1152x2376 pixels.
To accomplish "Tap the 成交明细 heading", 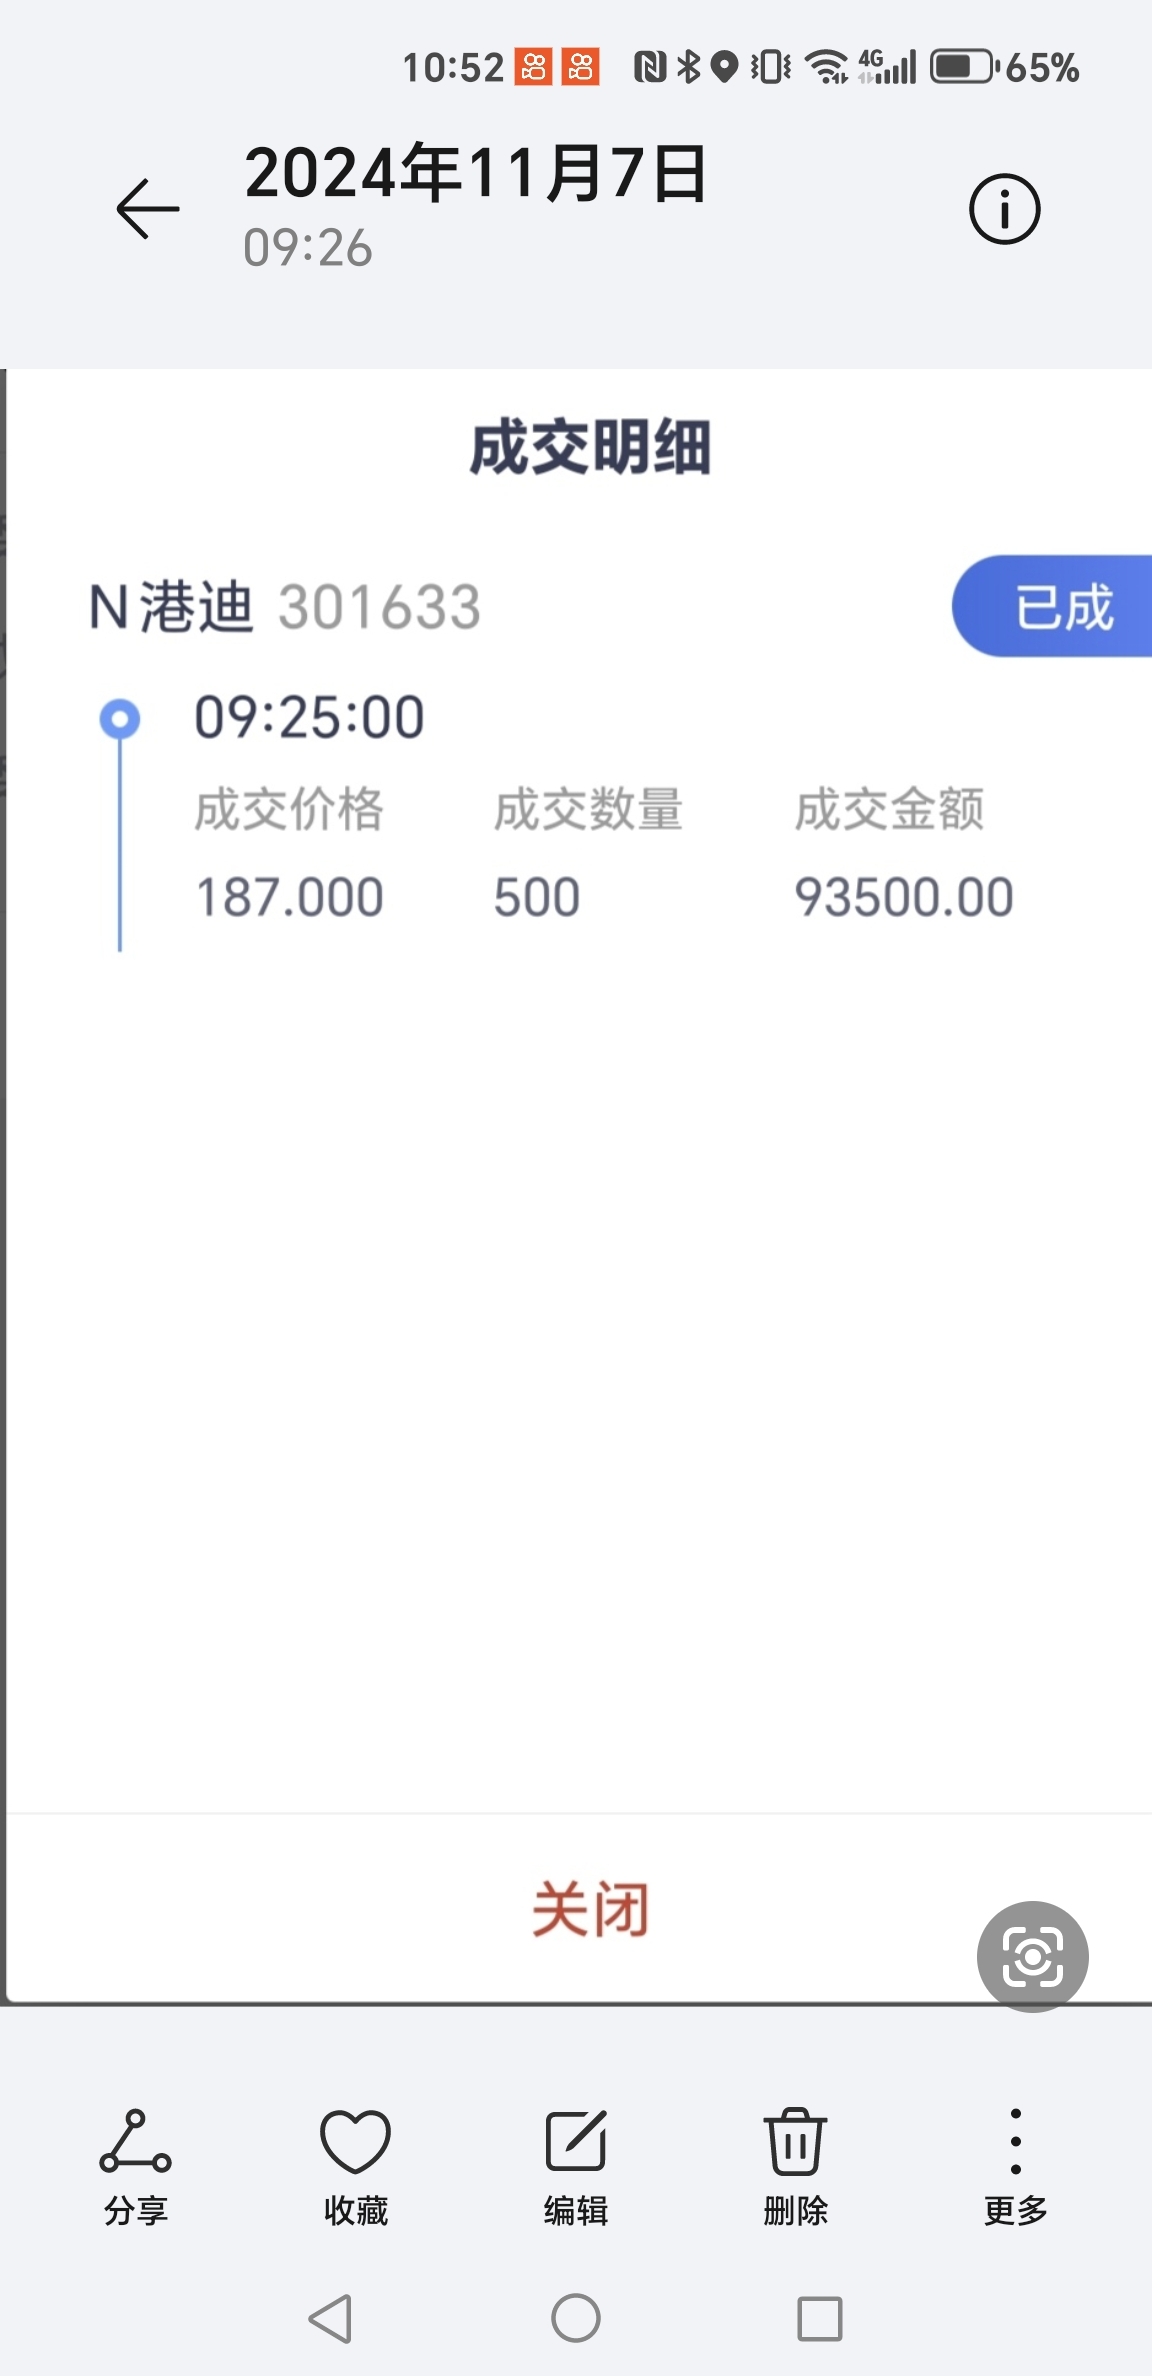I will pos(590,447).
